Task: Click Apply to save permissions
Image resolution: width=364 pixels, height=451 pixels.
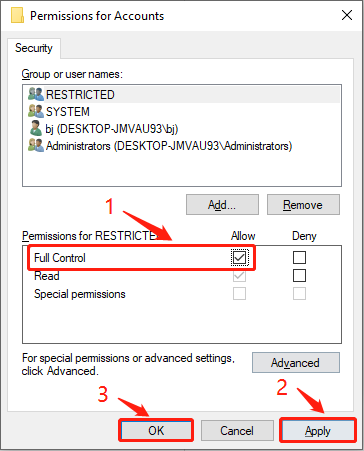Action: coord(318,431)
